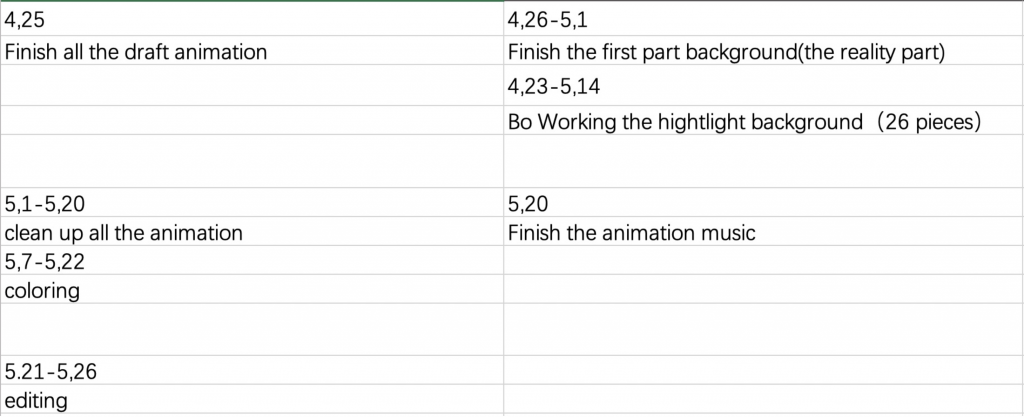This screenshot has width=1024, height=417.
Task: Select the 5,1-5,20 date cell
Action: (251, 202)
